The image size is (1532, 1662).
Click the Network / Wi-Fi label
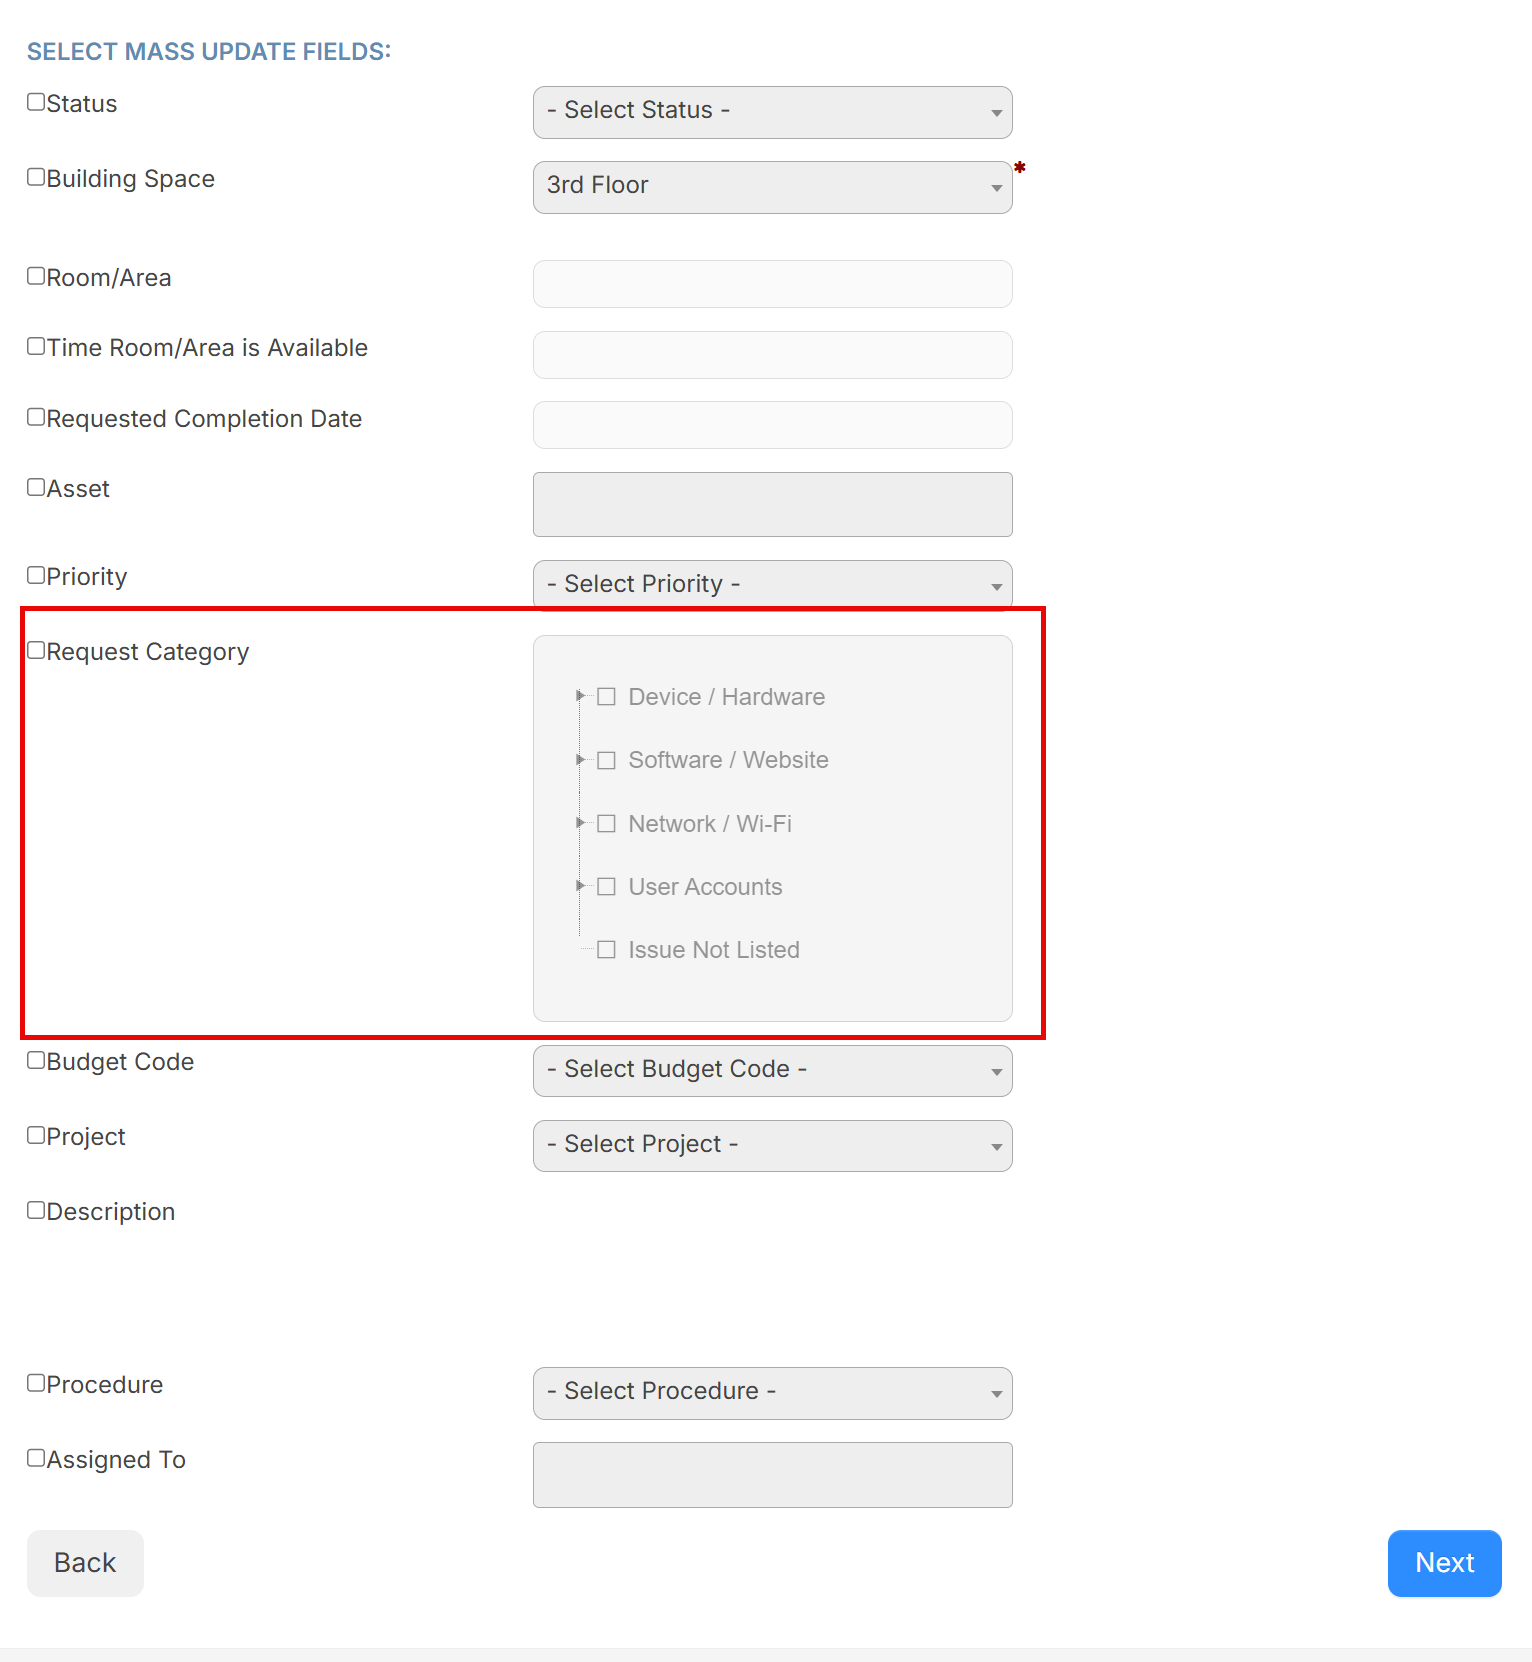coord(710,824)
